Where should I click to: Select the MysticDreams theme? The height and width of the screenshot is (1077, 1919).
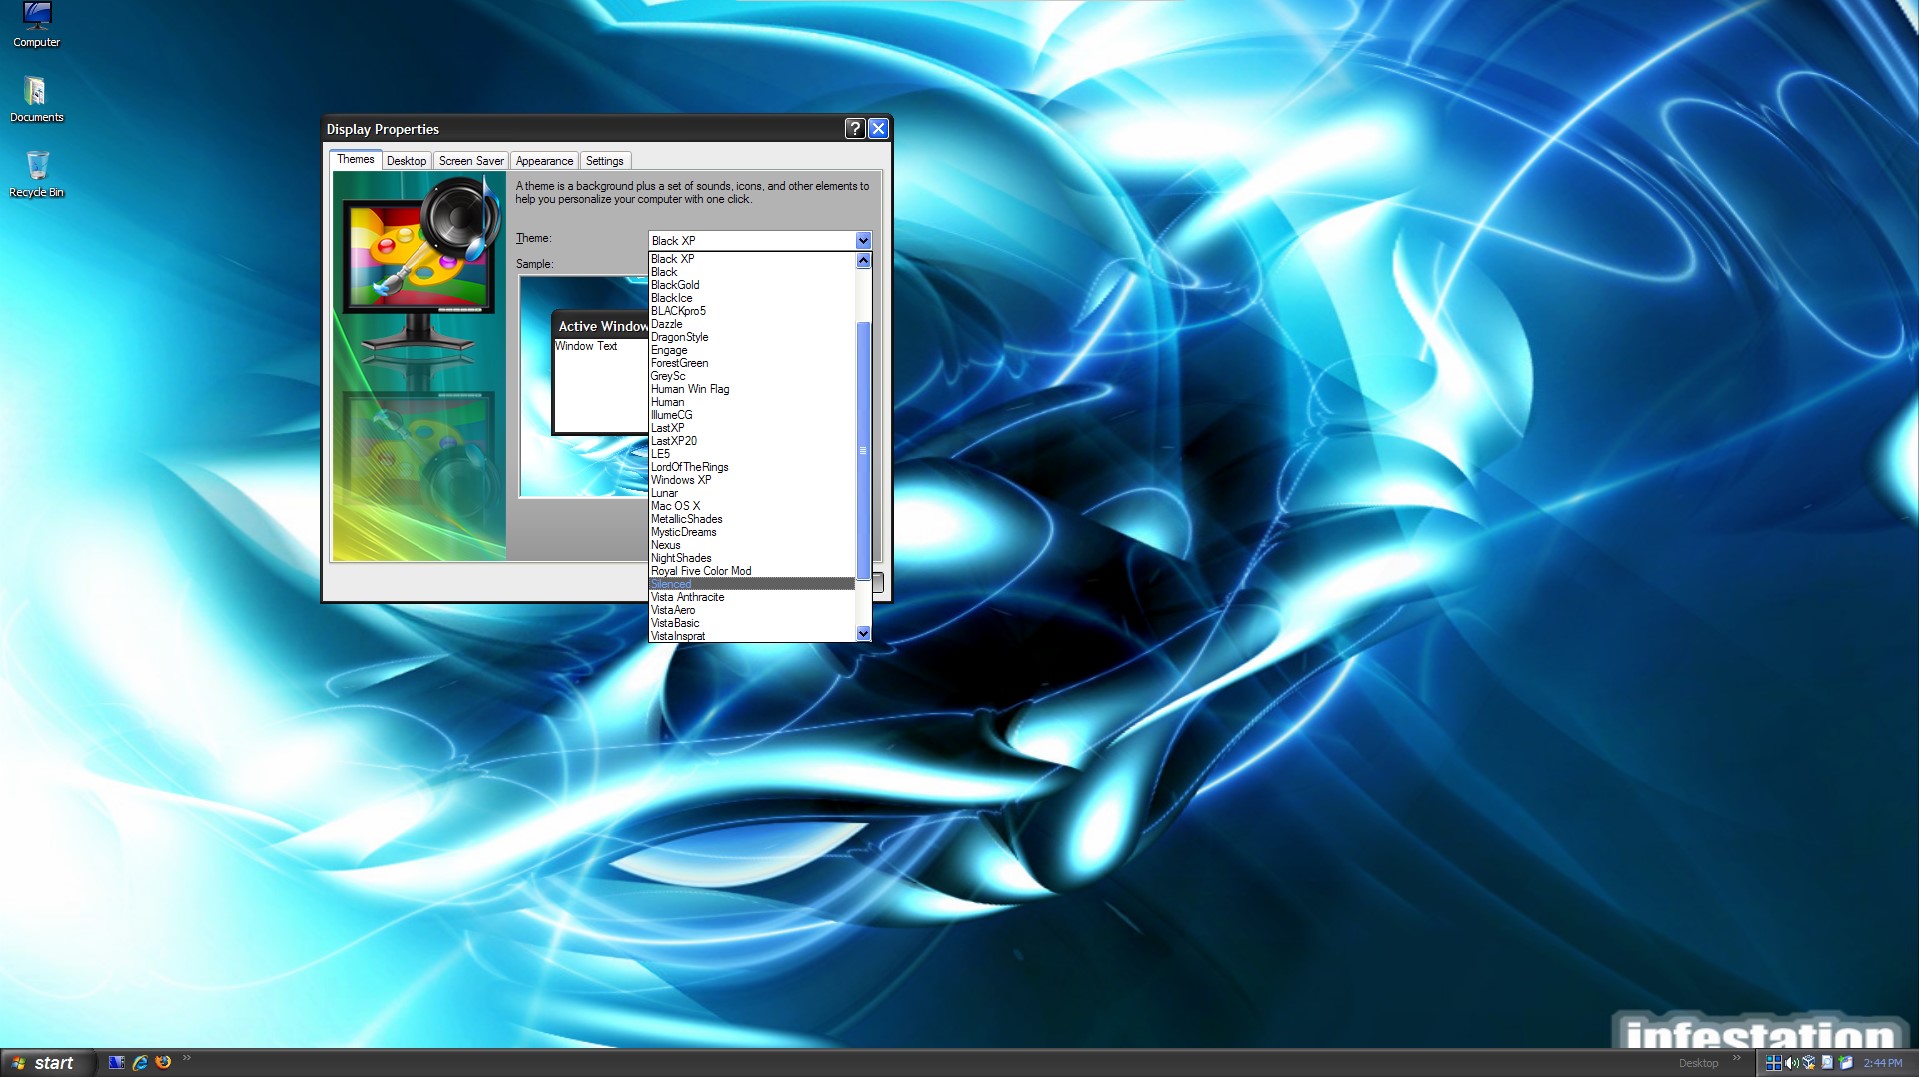coord(752,532)
